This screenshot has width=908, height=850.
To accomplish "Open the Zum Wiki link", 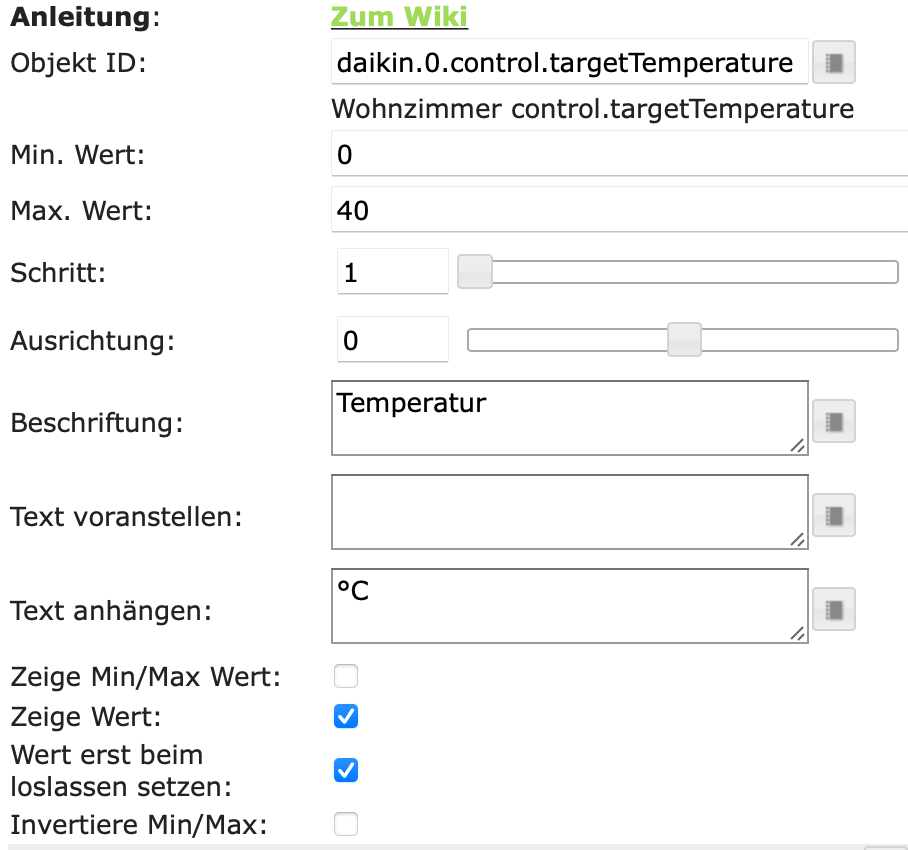I will (x=399, y=17).
